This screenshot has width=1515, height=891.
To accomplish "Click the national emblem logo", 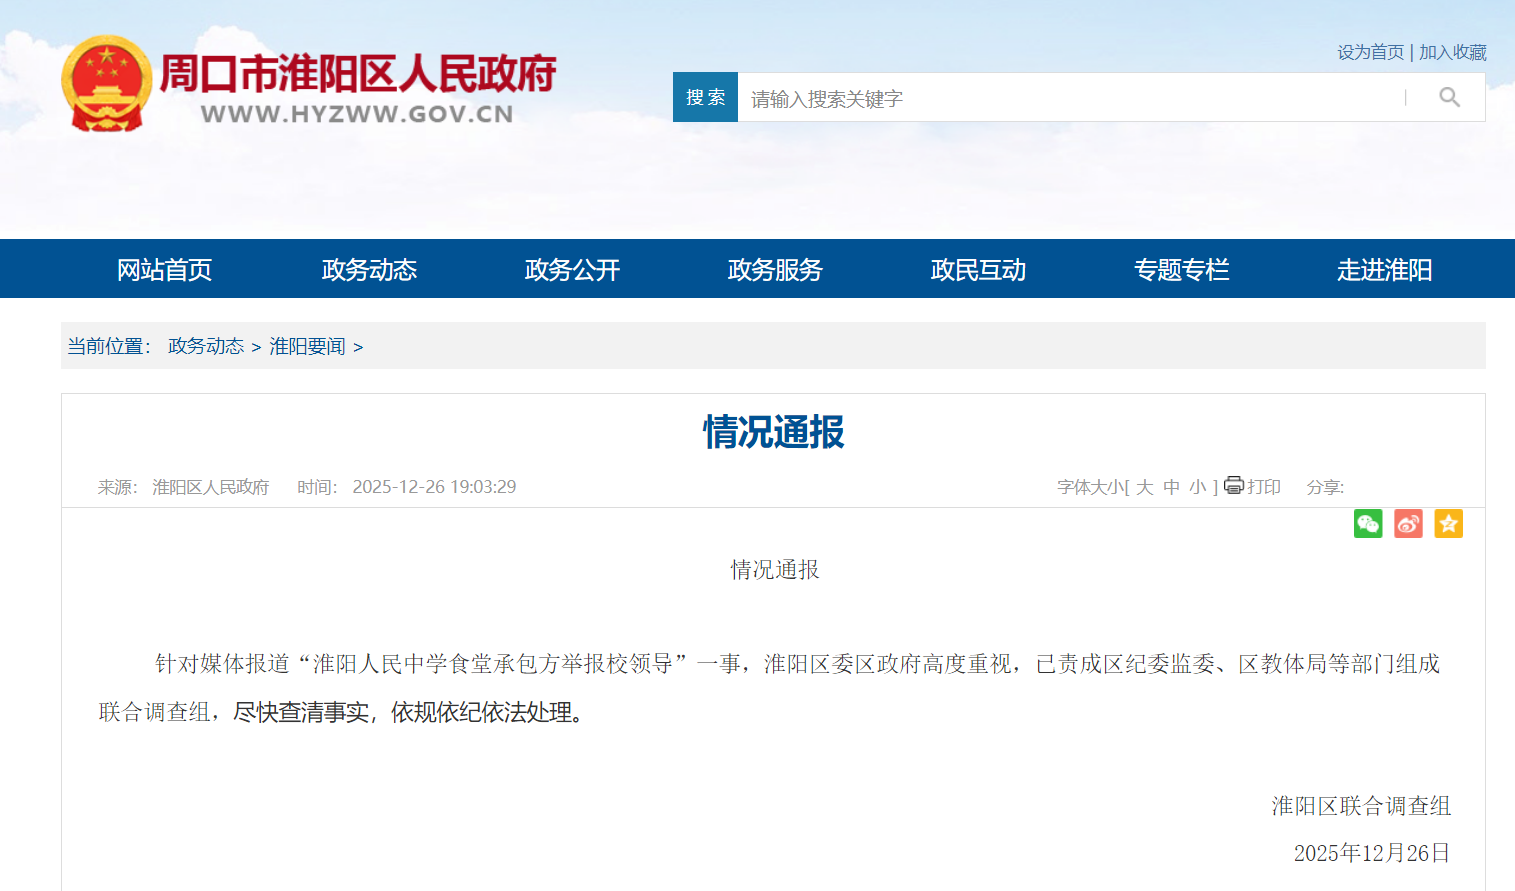I will tap(106, 84).
